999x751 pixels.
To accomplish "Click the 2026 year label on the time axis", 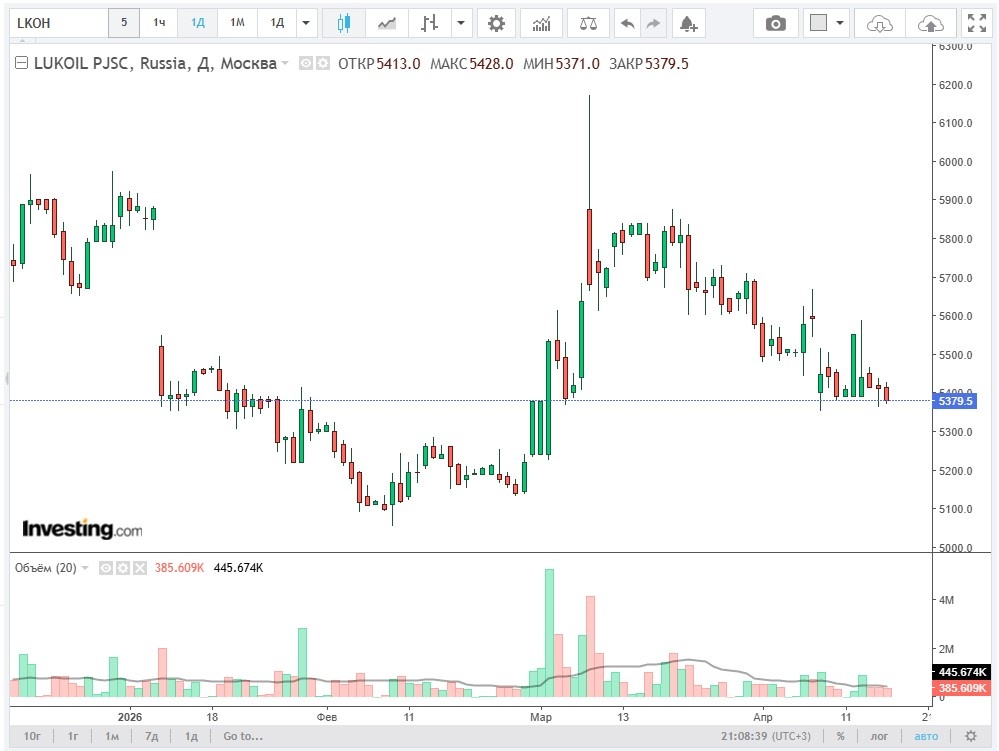I will click(130, 717).
